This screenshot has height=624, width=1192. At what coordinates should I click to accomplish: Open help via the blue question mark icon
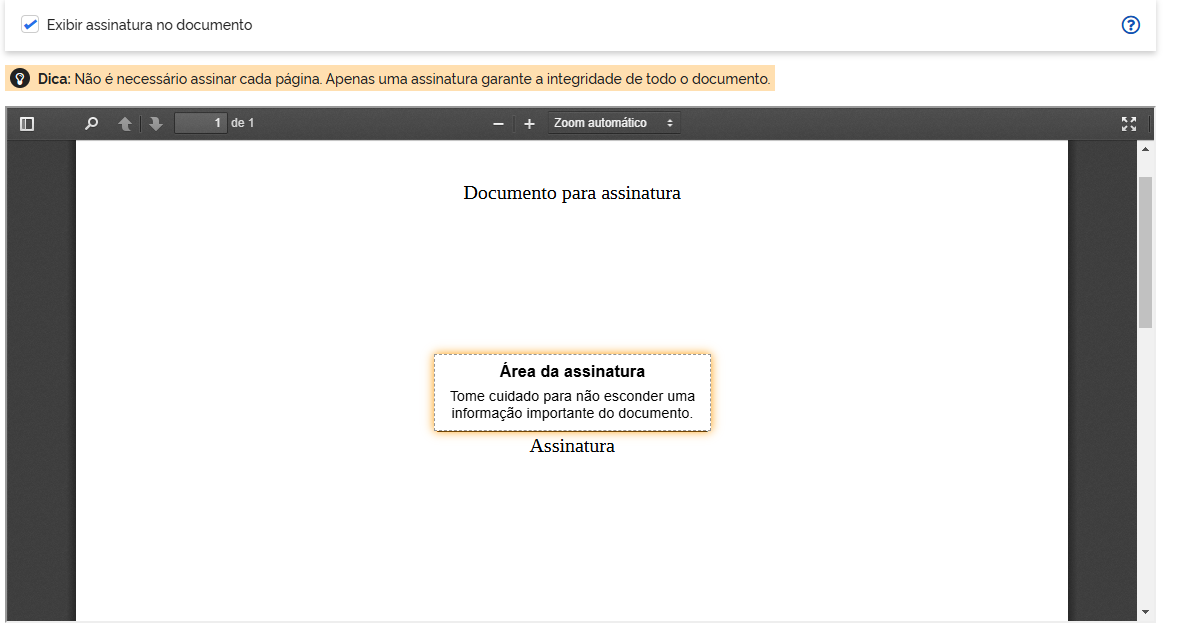pos(1131,25)
